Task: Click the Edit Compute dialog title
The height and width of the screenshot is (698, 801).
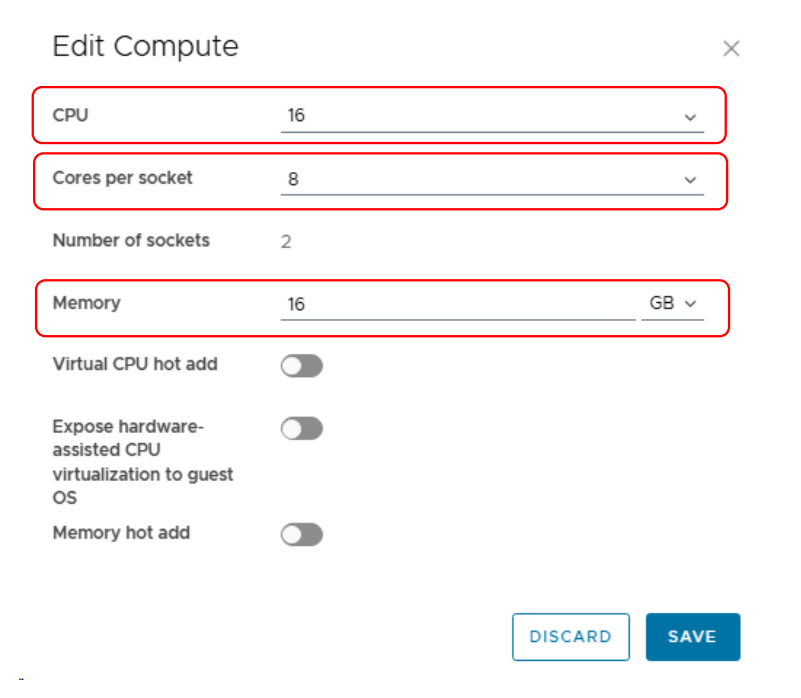Action: [145, 46]
